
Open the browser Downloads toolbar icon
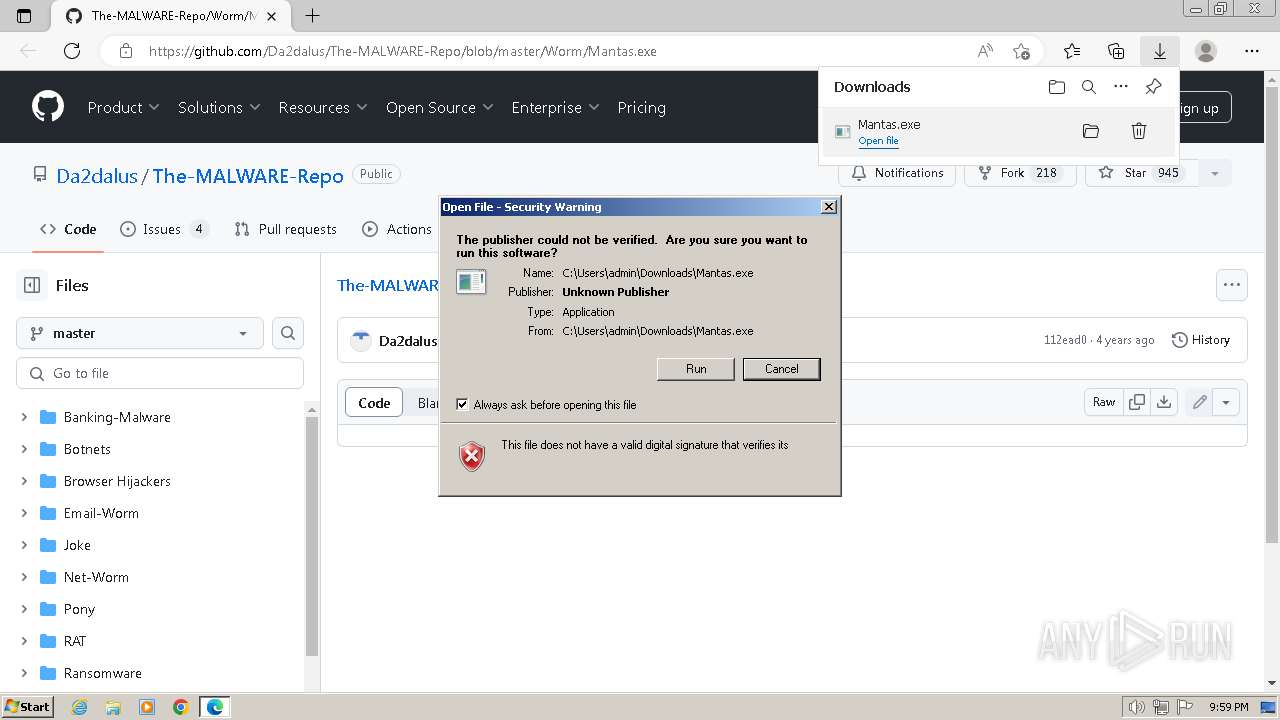(1160, 51)
